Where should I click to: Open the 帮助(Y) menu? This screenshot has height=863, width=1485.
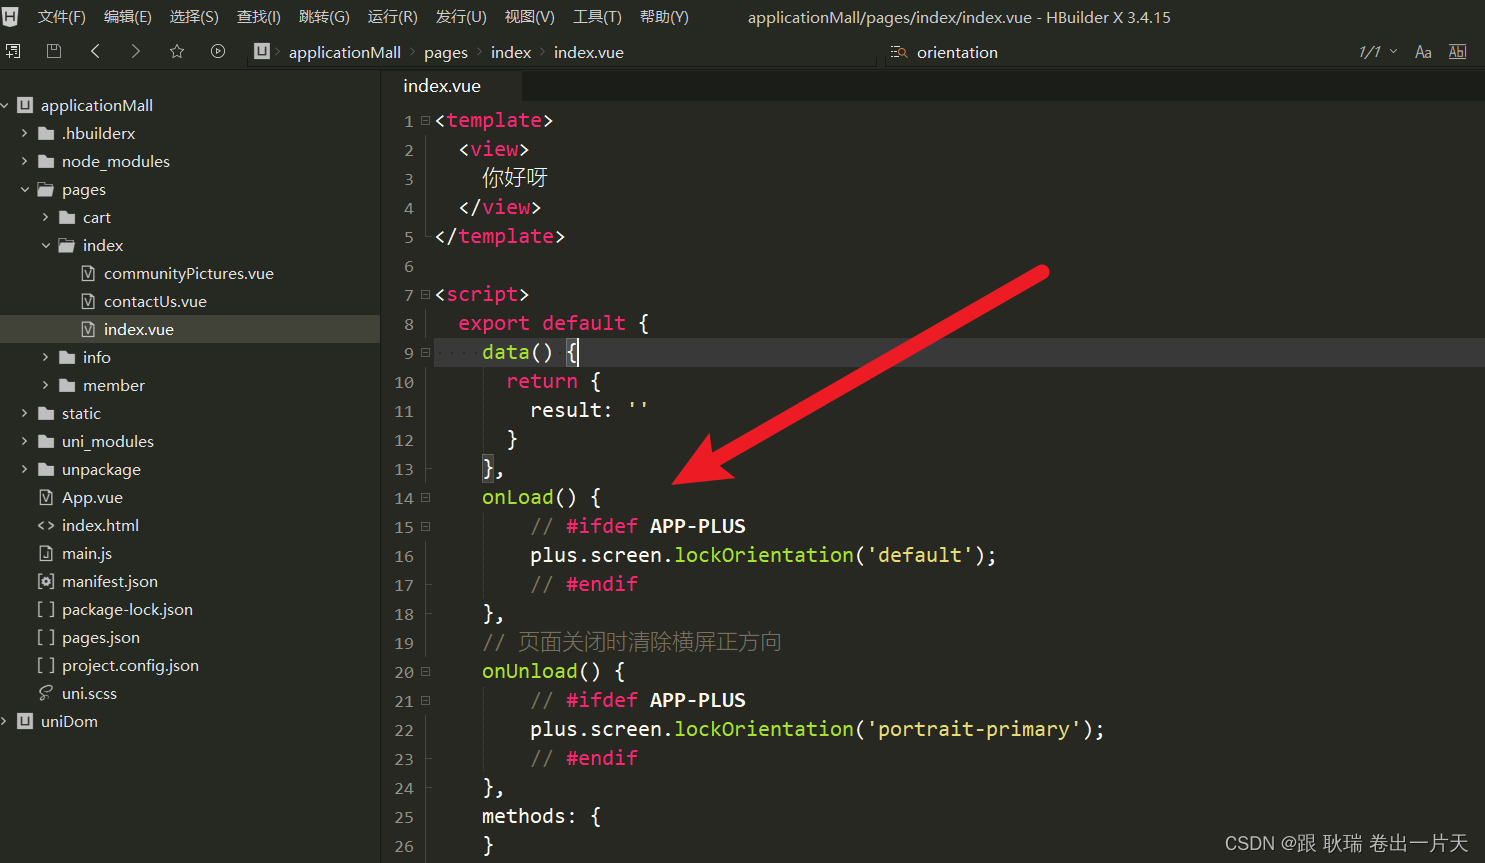[x=664, y=17]
